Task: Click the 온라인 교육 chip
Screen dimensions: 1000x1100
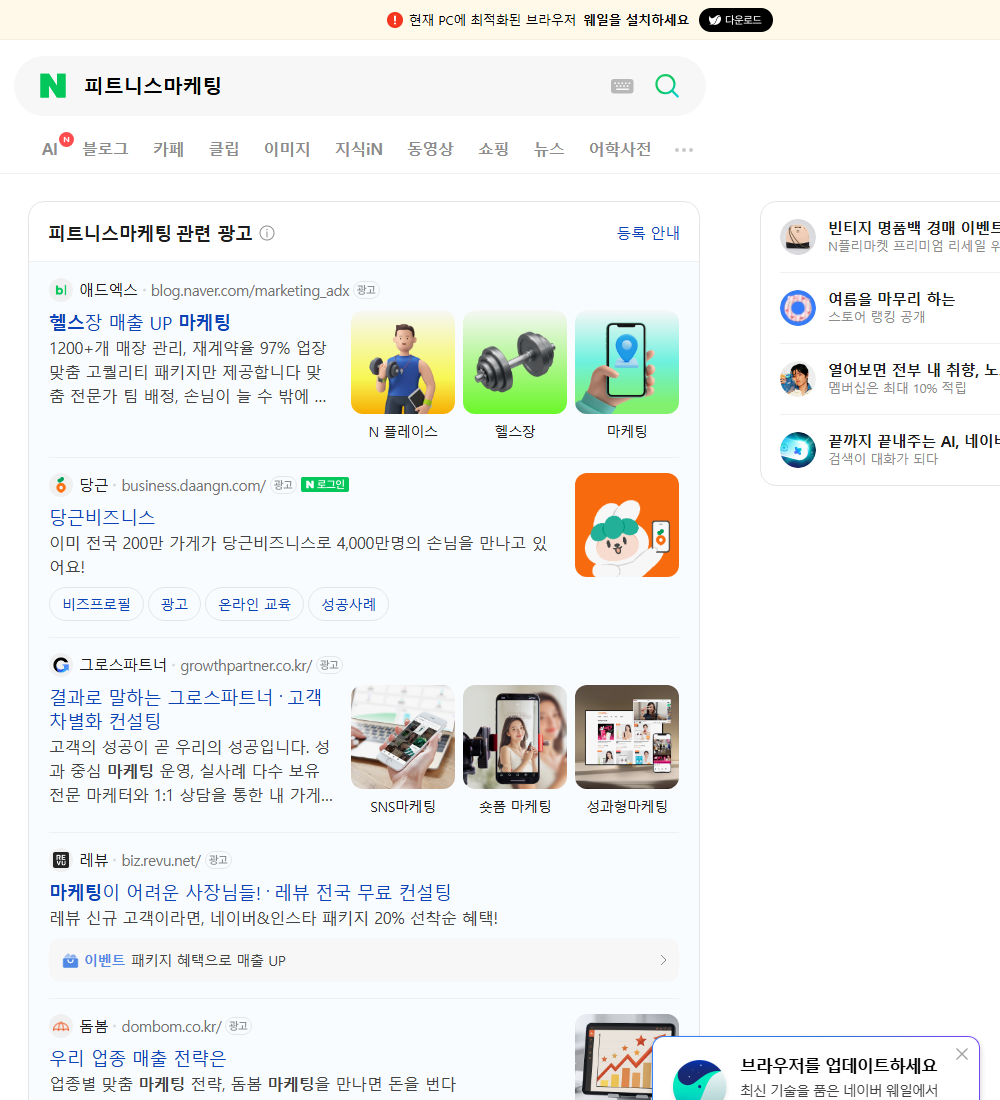Action: point(254,604)
